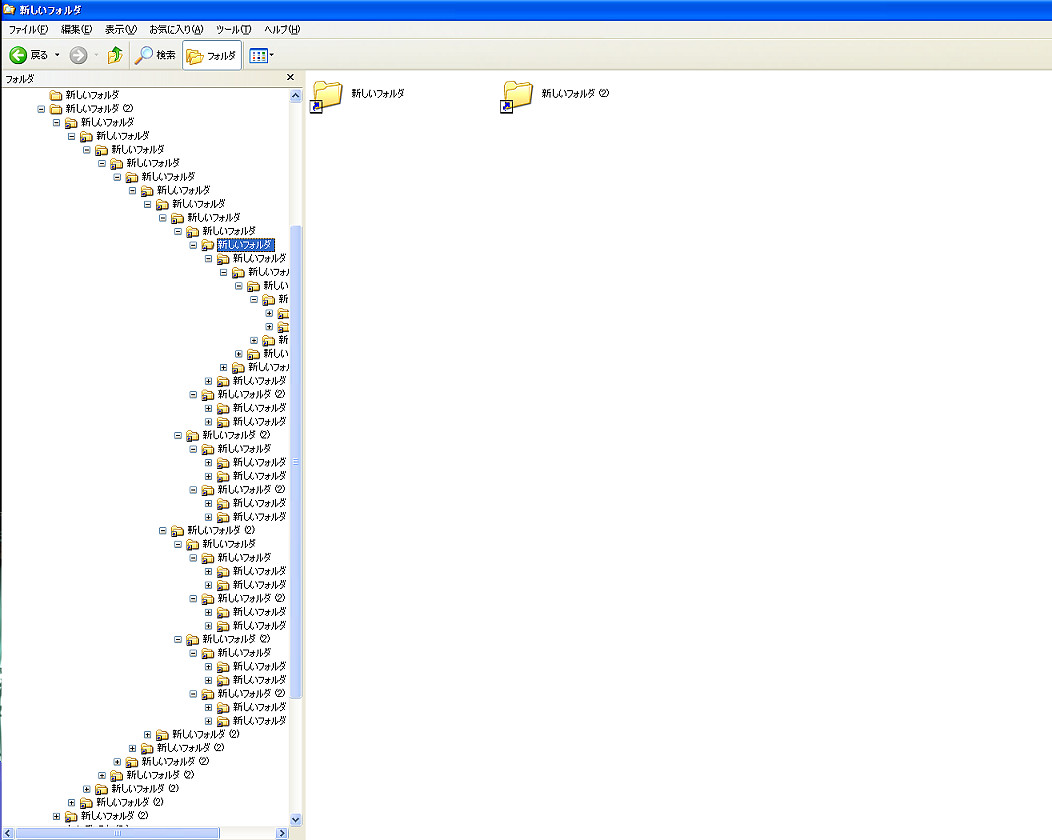The width and height of the screenshot is (1052, 840).
Task: Select tree row 新しいフォルダ lacking an expander
Action: (x=85, y=95)
